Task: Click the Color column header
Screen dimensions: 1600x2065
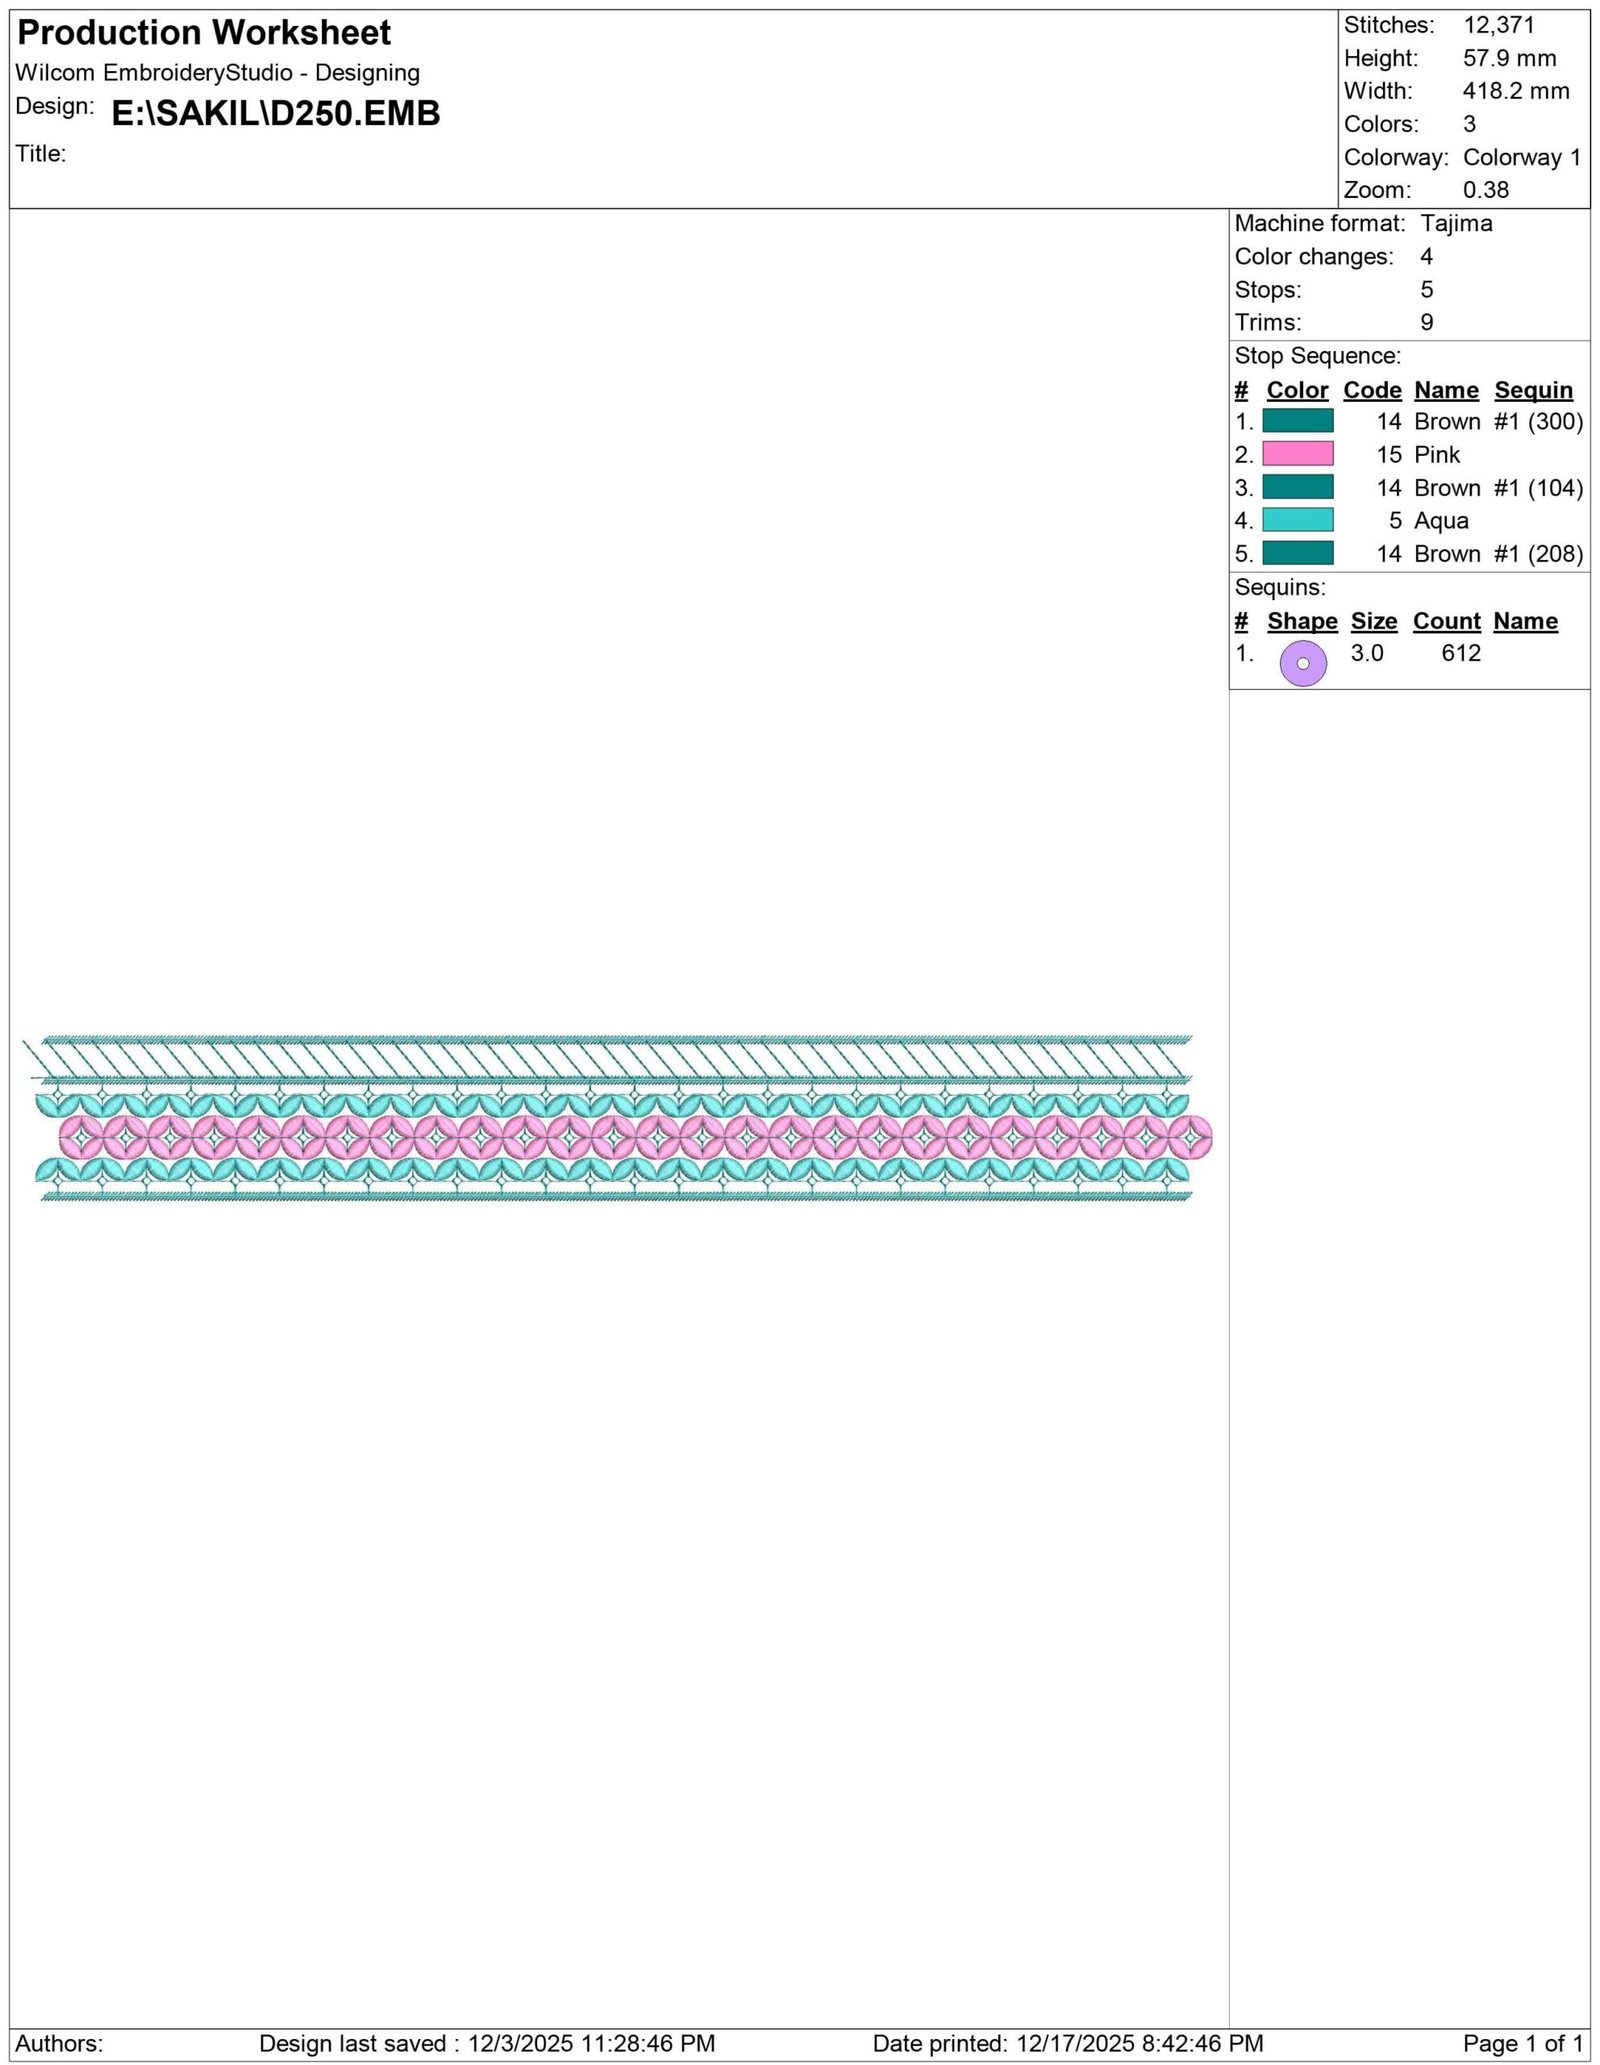Action: click(1297, 390)
